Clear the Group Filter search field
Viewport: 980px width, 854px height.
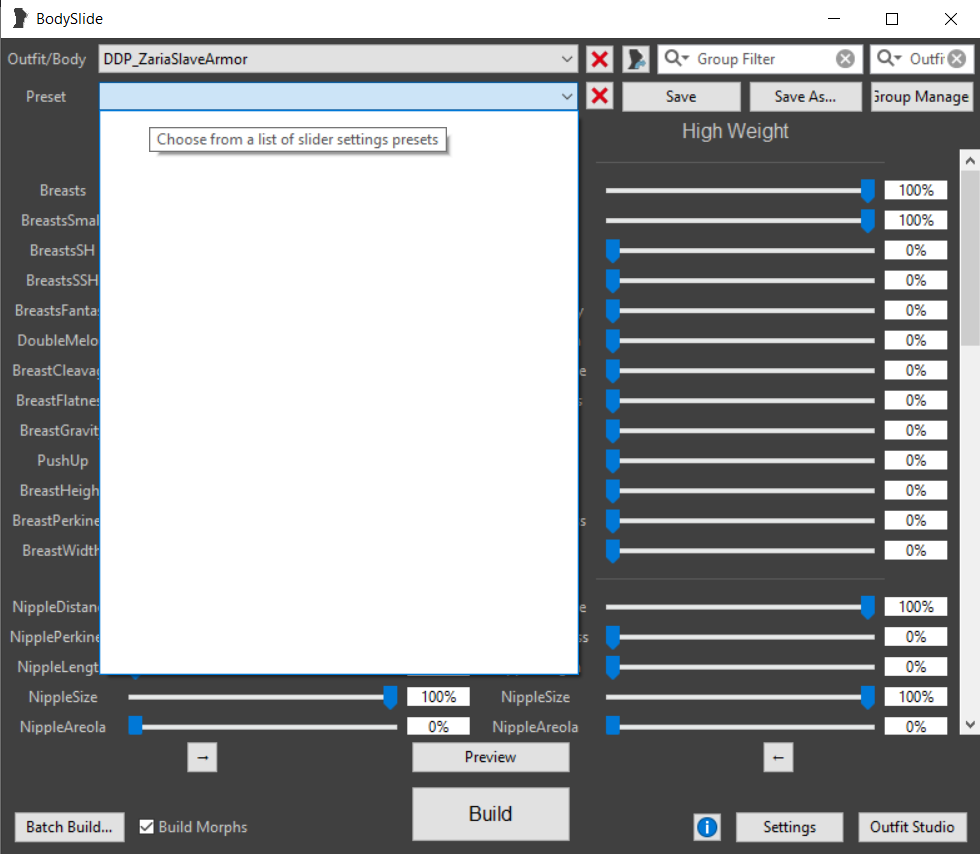pyautogui.click(x=845, y=59)
